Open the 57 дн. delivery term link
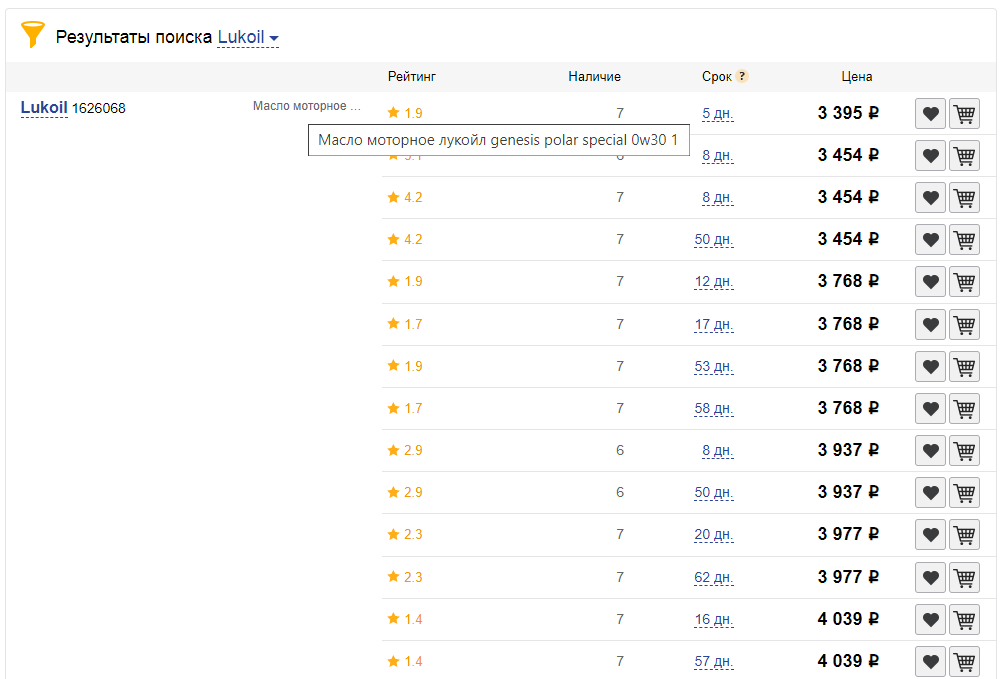Screen dimensions: 1003x679 click(x=714, y=662)
